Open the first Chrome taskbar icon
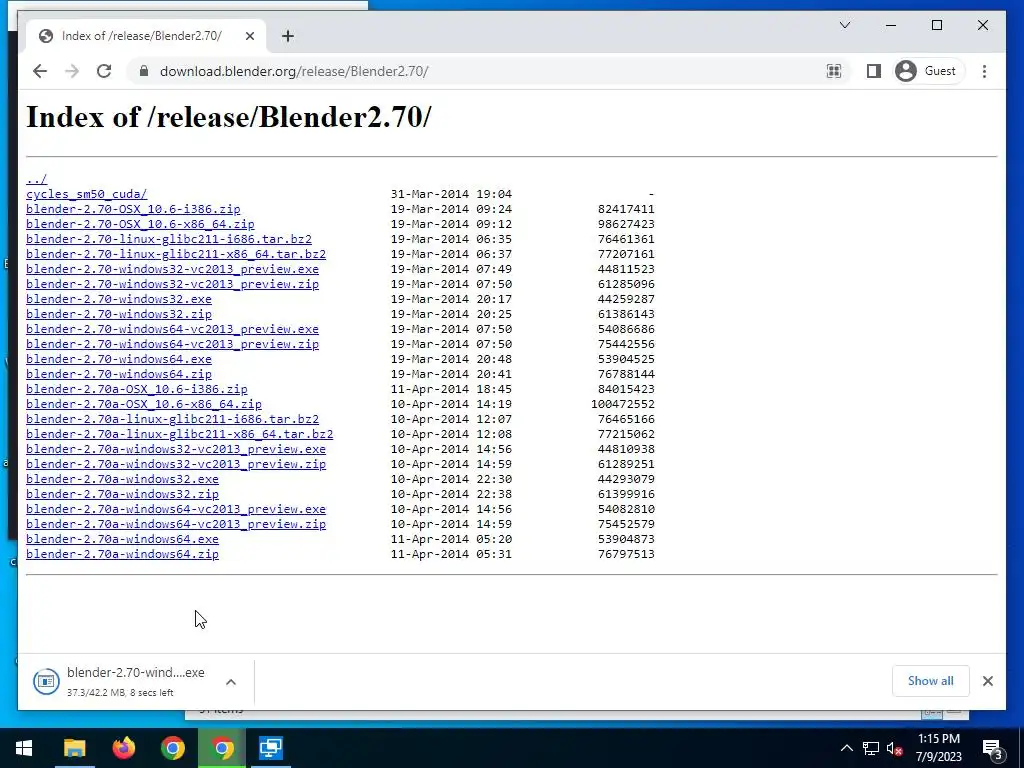 (x=172, y=748)
